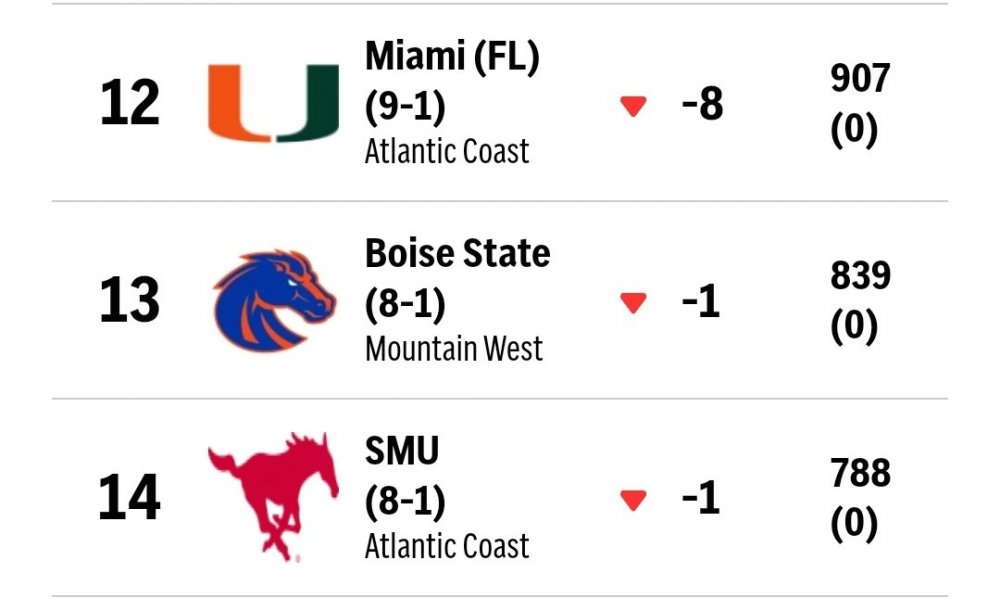Click Miami's red down-arrow indicator

click(633, 106)
